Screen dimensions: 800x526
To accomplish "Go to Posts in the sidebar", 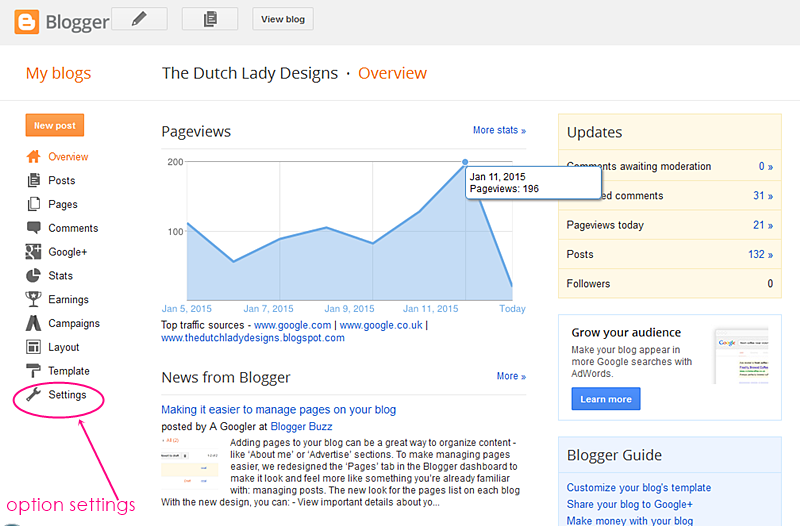I will click(62, 181).
